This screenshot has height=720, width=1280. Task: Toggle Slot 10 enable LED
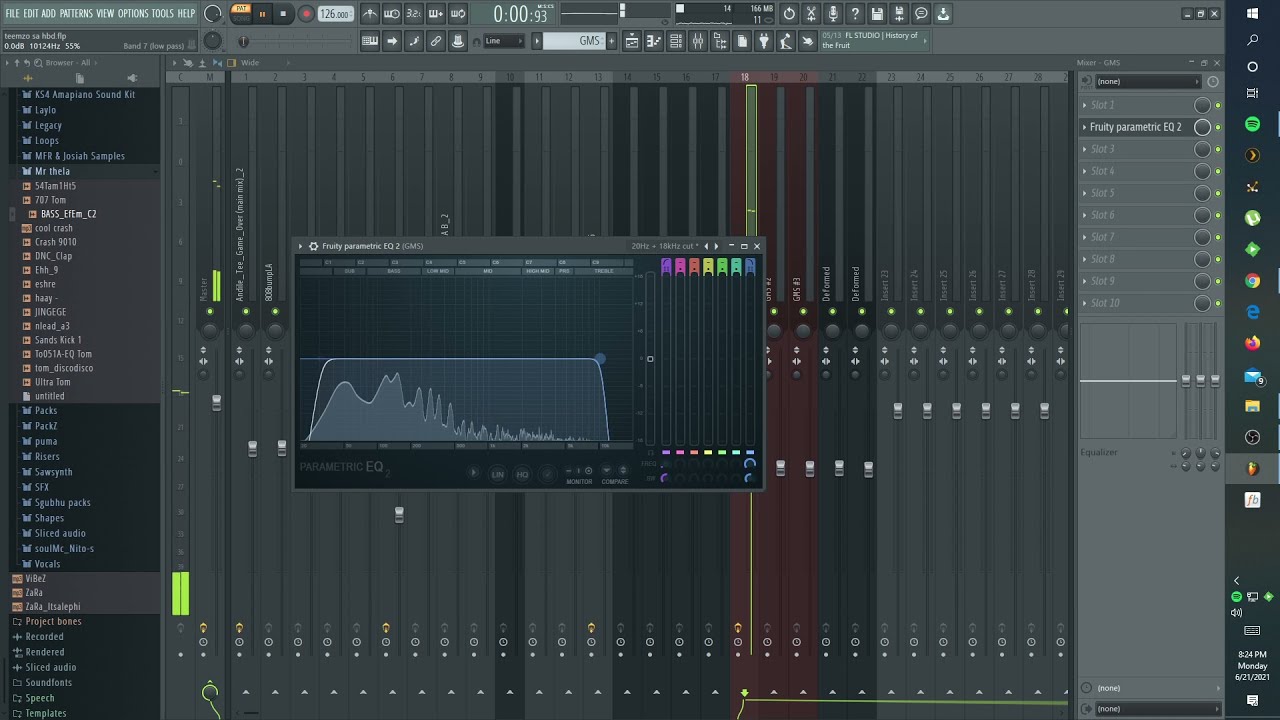point(1218,303)
